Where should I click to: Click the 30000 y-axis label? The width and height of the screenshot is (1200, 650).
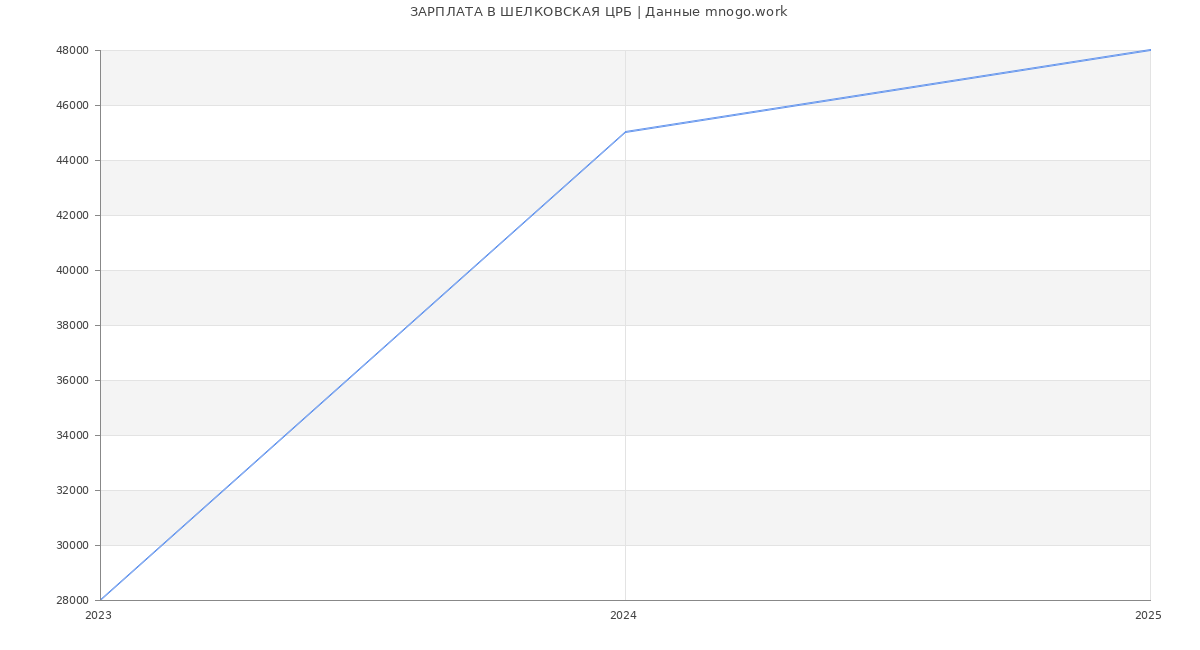72,546
